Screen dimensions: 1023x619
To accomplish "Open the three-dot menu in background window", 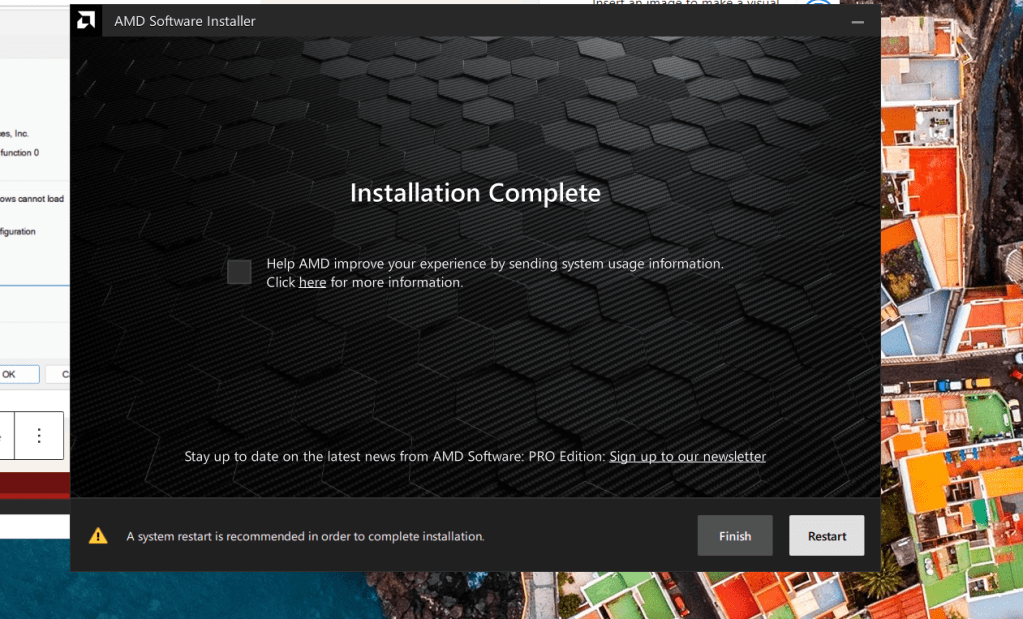I will point(39,435).
